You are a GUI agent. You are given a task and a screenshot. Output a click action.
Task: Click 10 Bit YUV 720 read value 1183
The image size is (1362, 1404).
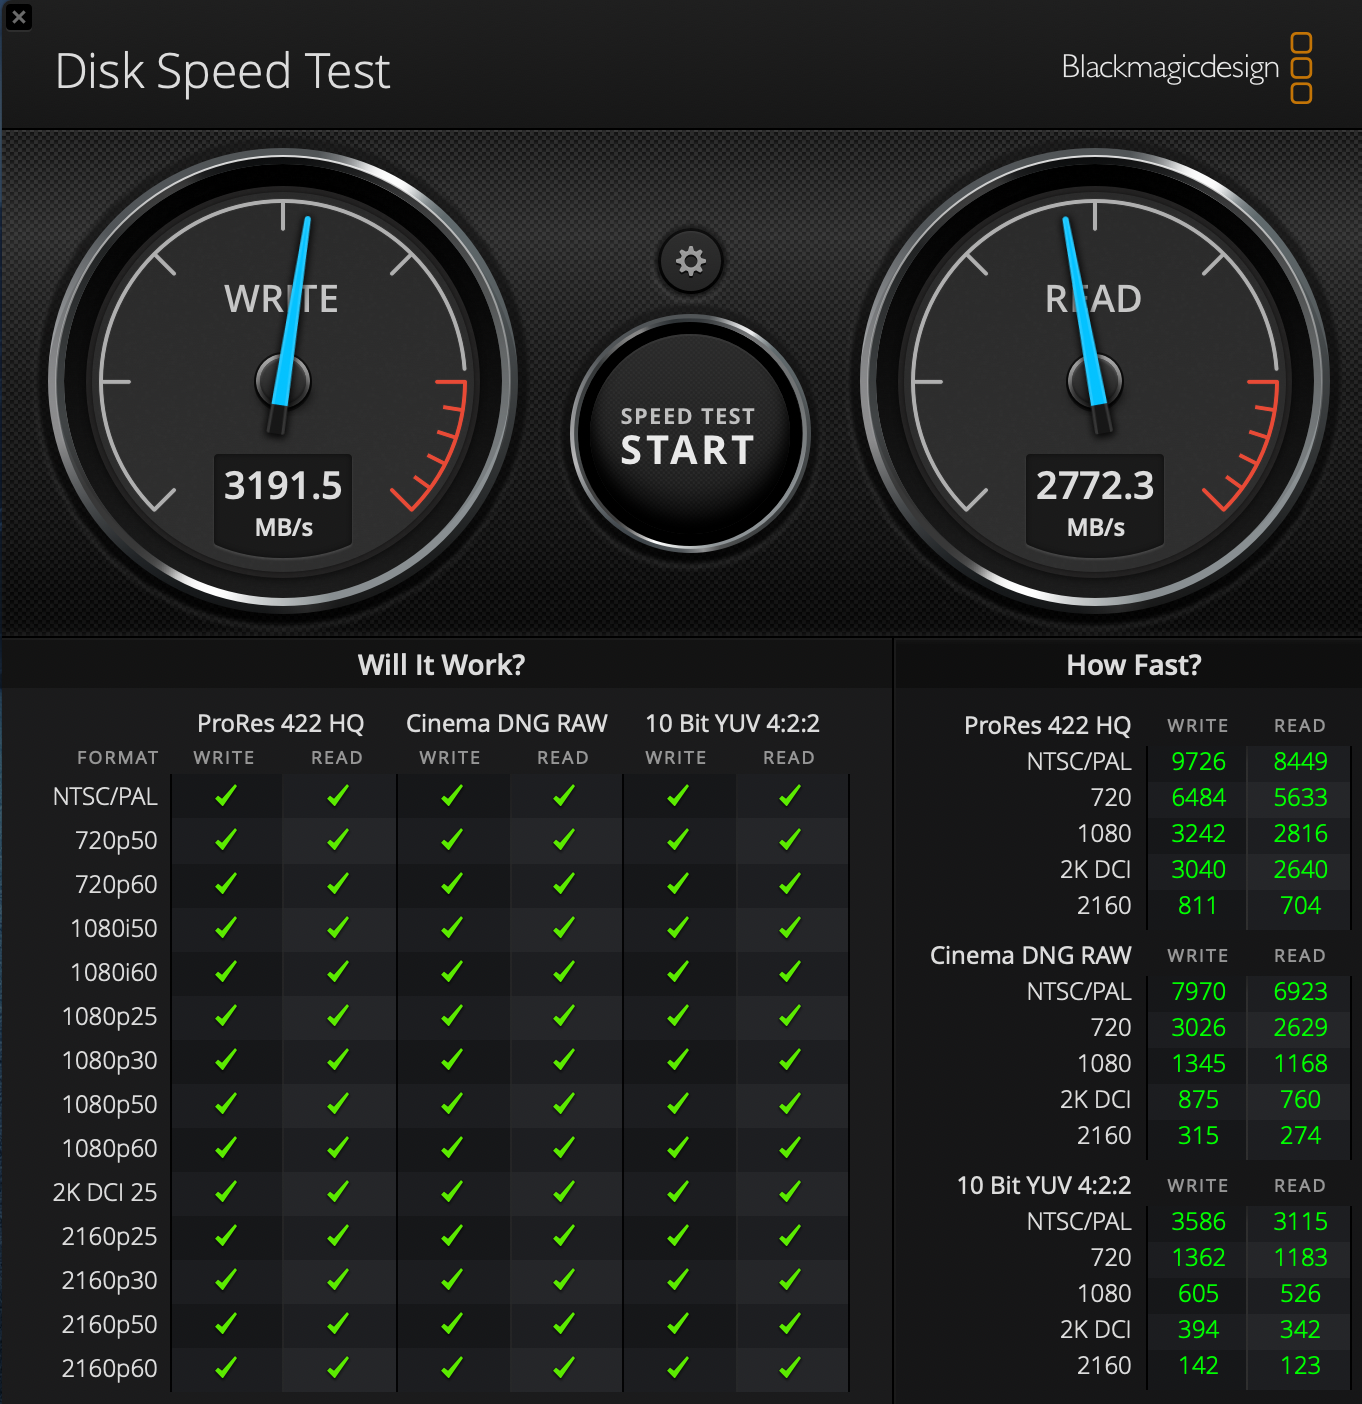point(1300,1258)
